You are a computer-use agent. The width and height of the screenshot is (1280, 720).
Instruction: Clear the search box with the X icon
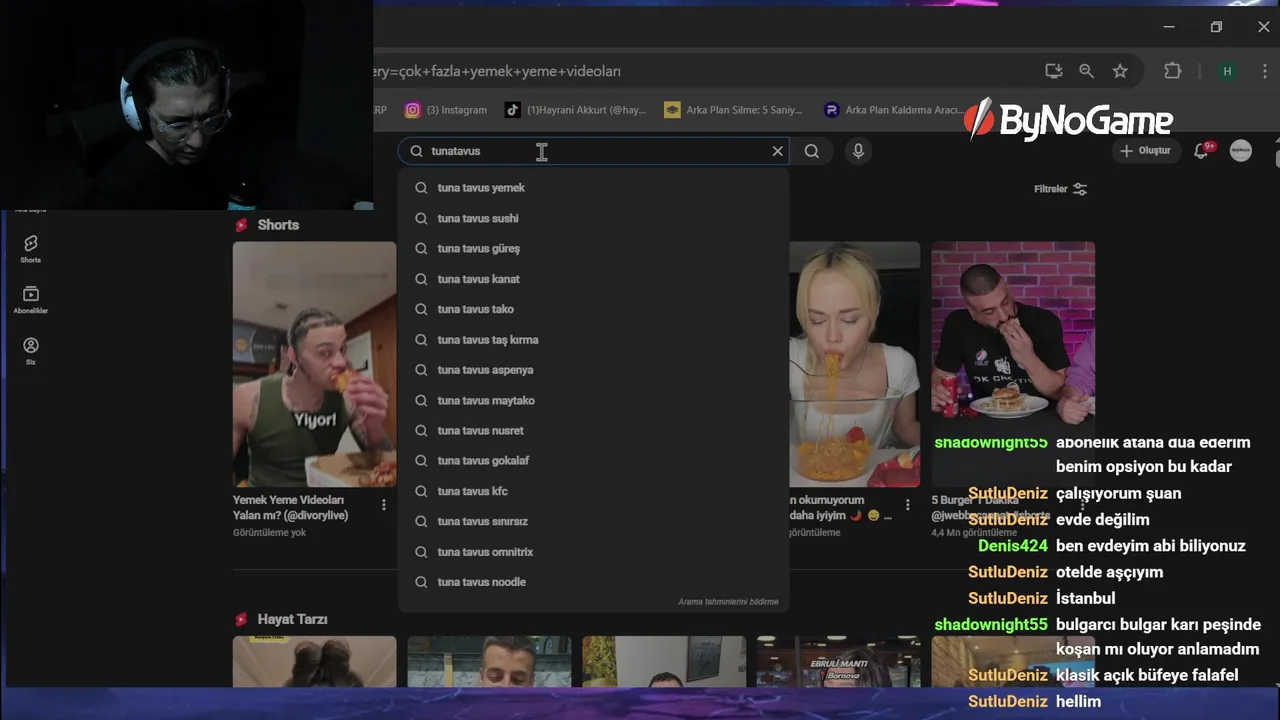tap(777, 151)
